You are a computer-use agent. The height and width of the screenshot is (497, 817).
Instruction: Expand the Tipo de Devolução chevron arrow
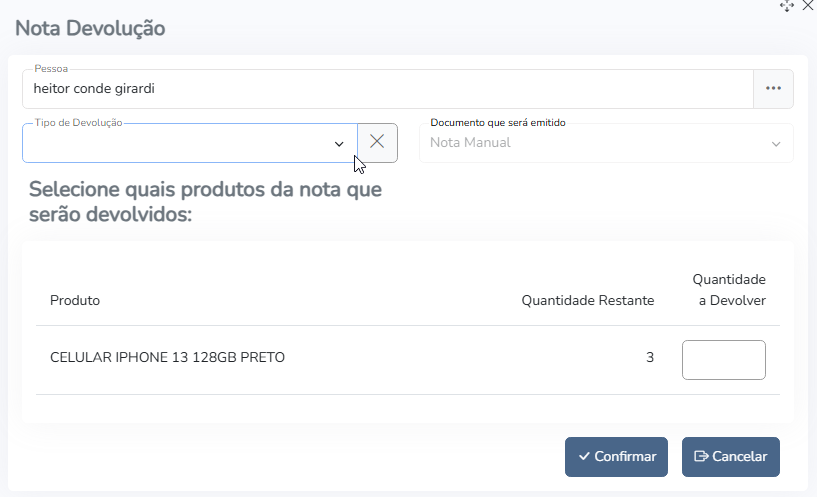339,144
